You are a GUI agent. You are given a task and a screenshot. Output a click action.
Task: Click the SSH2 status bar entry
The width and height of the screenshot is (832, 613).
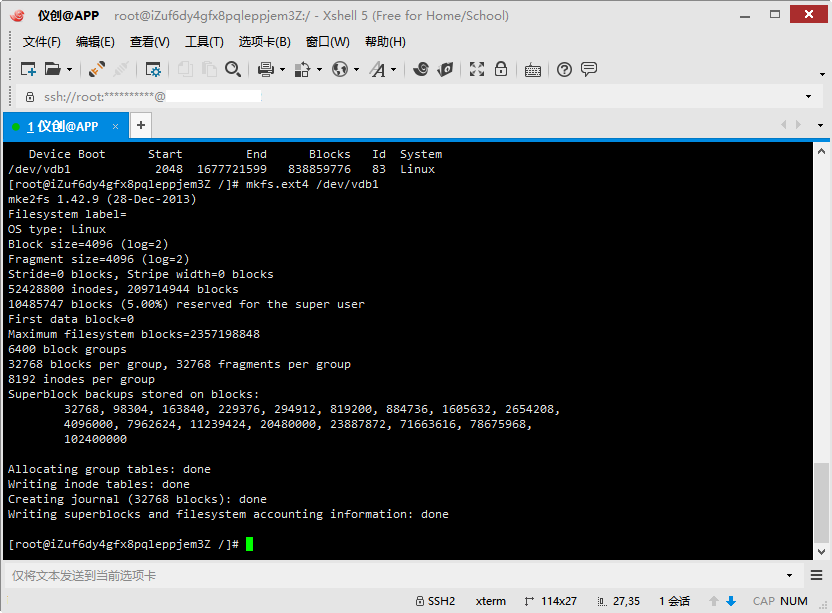point(435,601)
